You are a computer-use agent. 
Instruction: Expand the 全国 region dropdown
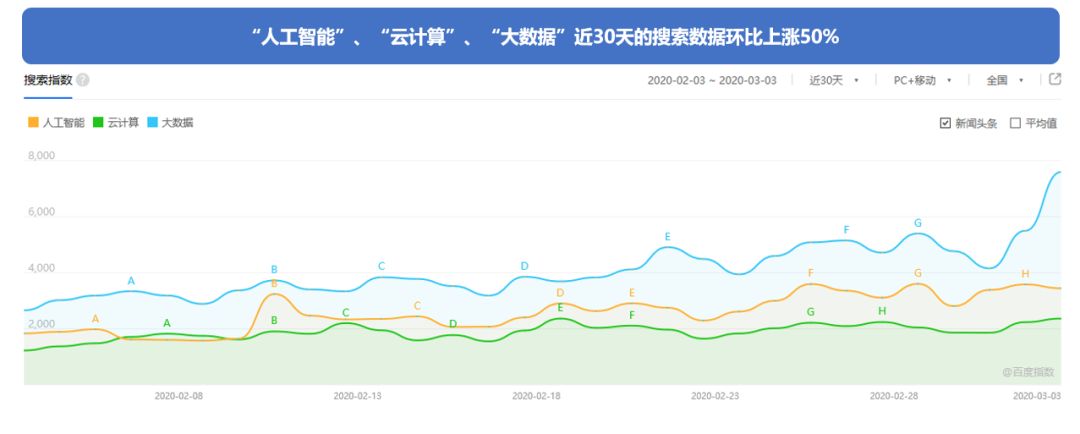1004,80
